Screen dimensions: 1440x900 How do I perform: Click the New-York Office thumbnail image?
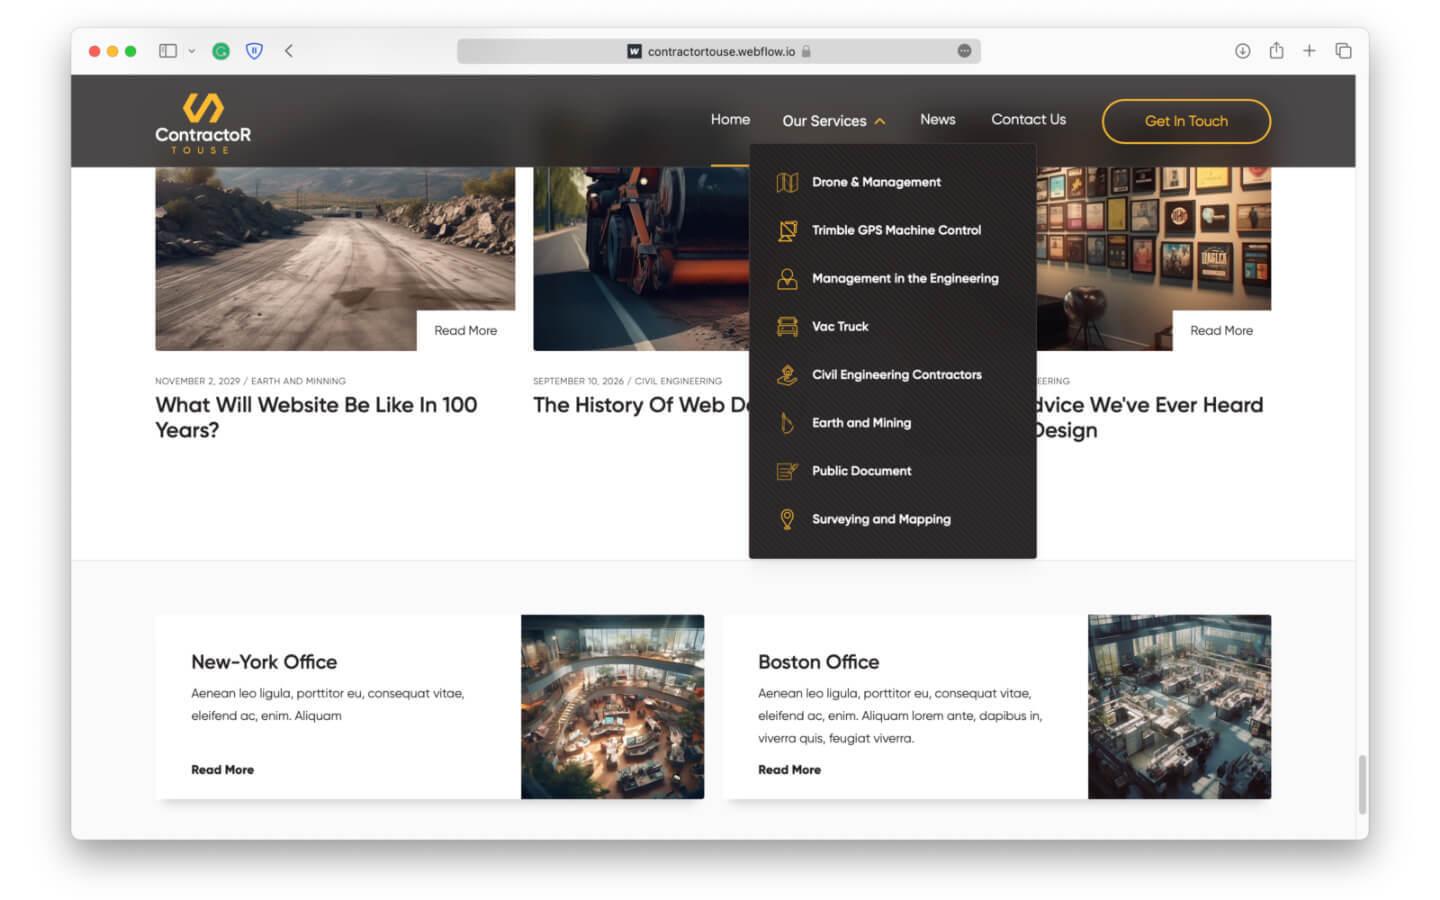tap(612, 706)
